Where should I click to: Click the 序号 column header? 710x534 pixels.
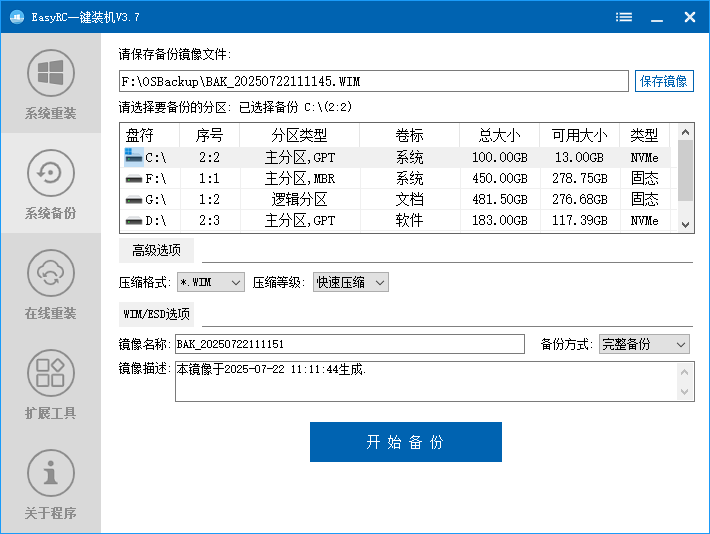coord(210,135)
